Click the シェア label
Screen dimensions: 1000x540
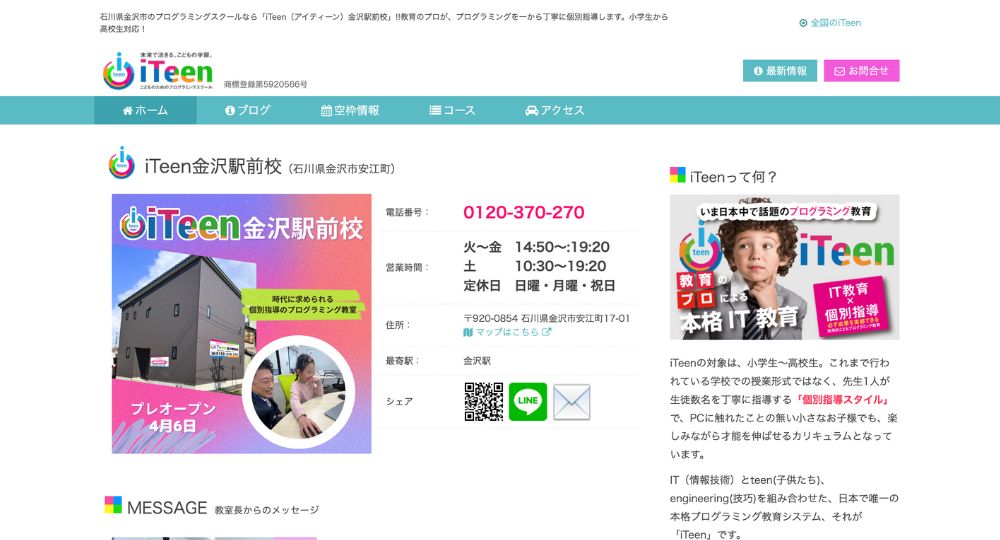399,401
